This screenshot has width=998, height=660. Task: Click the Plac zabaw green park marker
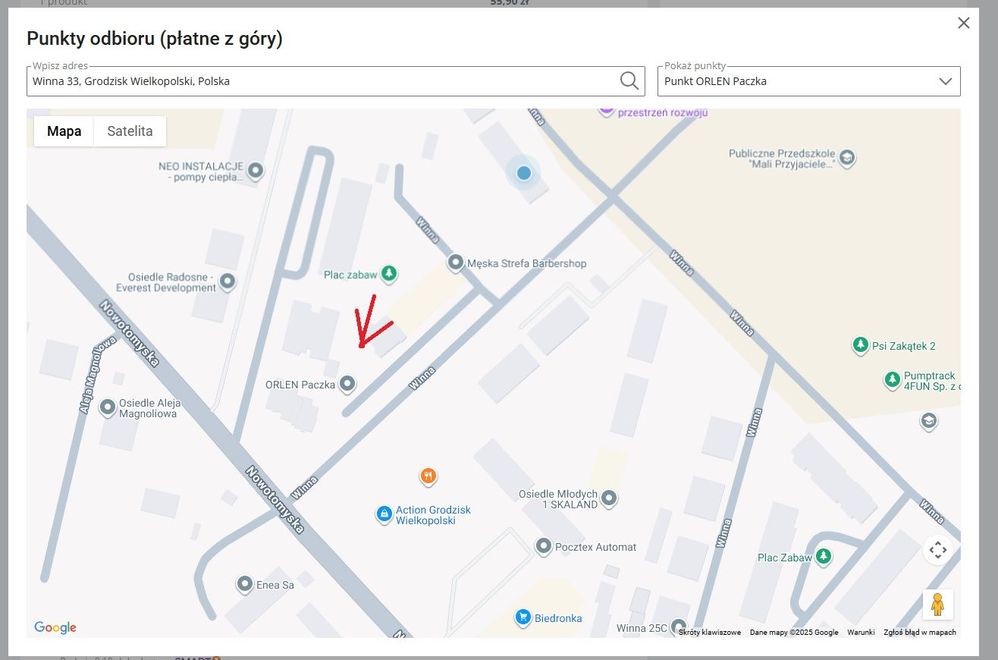pos(389,274)
